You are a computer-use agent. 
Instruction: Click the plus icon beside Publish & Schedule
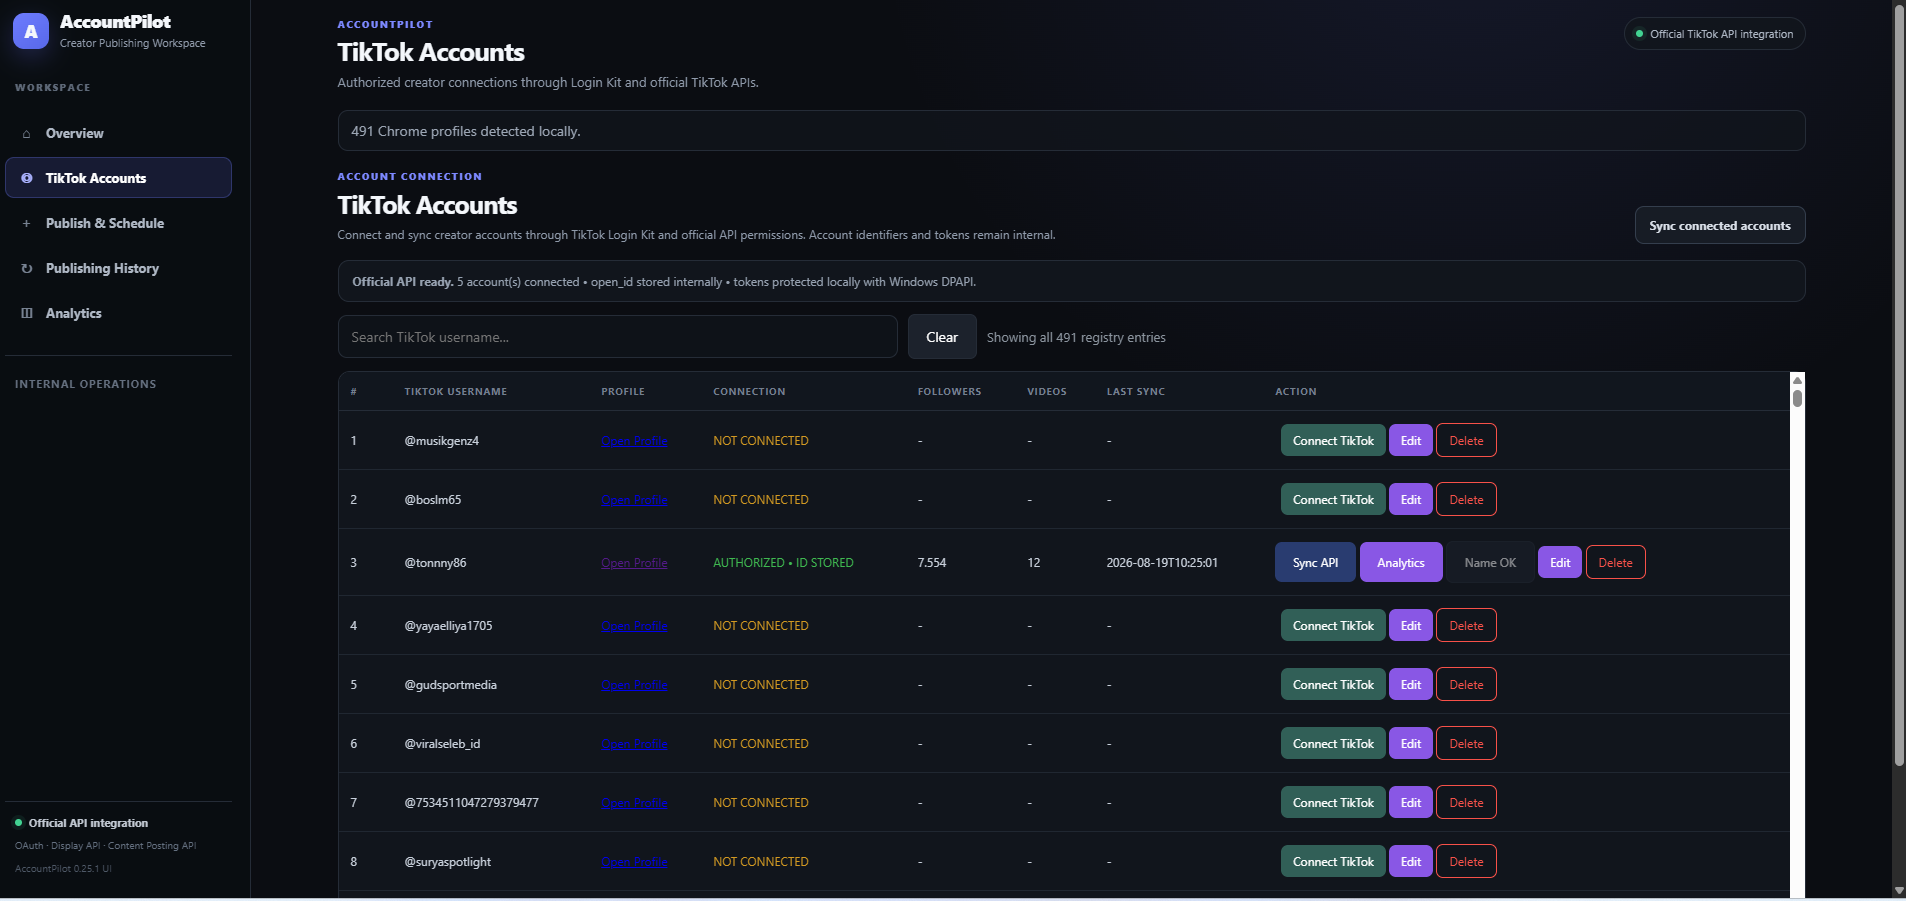coord(27,224)
